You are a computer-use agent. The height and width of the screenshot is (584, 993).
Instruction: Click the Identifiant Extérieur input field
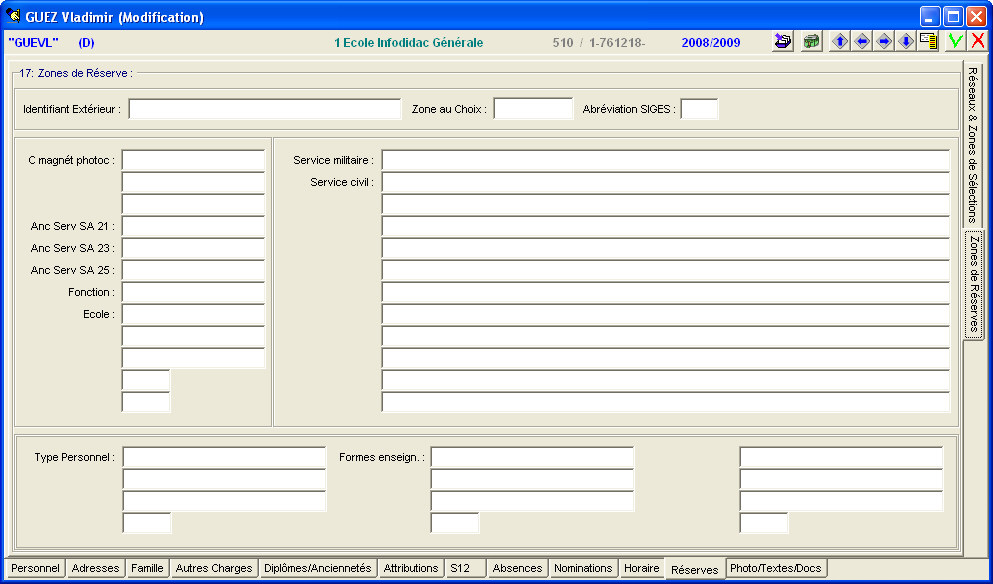coord(265,109)
